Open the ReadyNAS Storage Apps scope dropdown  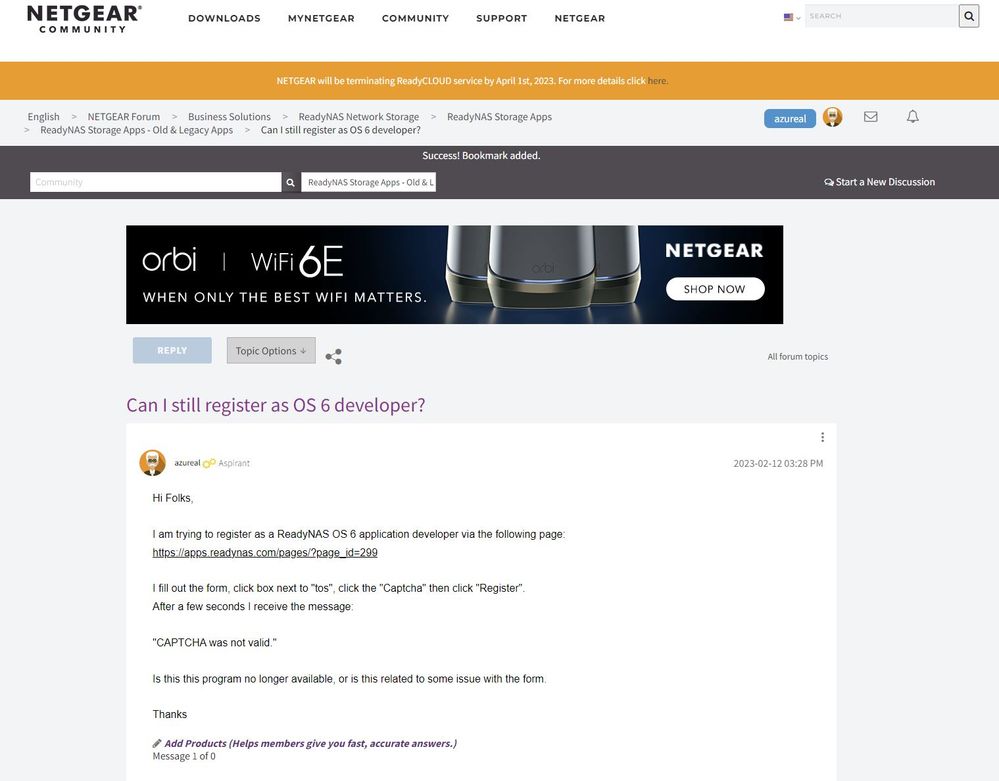point(368,182)
